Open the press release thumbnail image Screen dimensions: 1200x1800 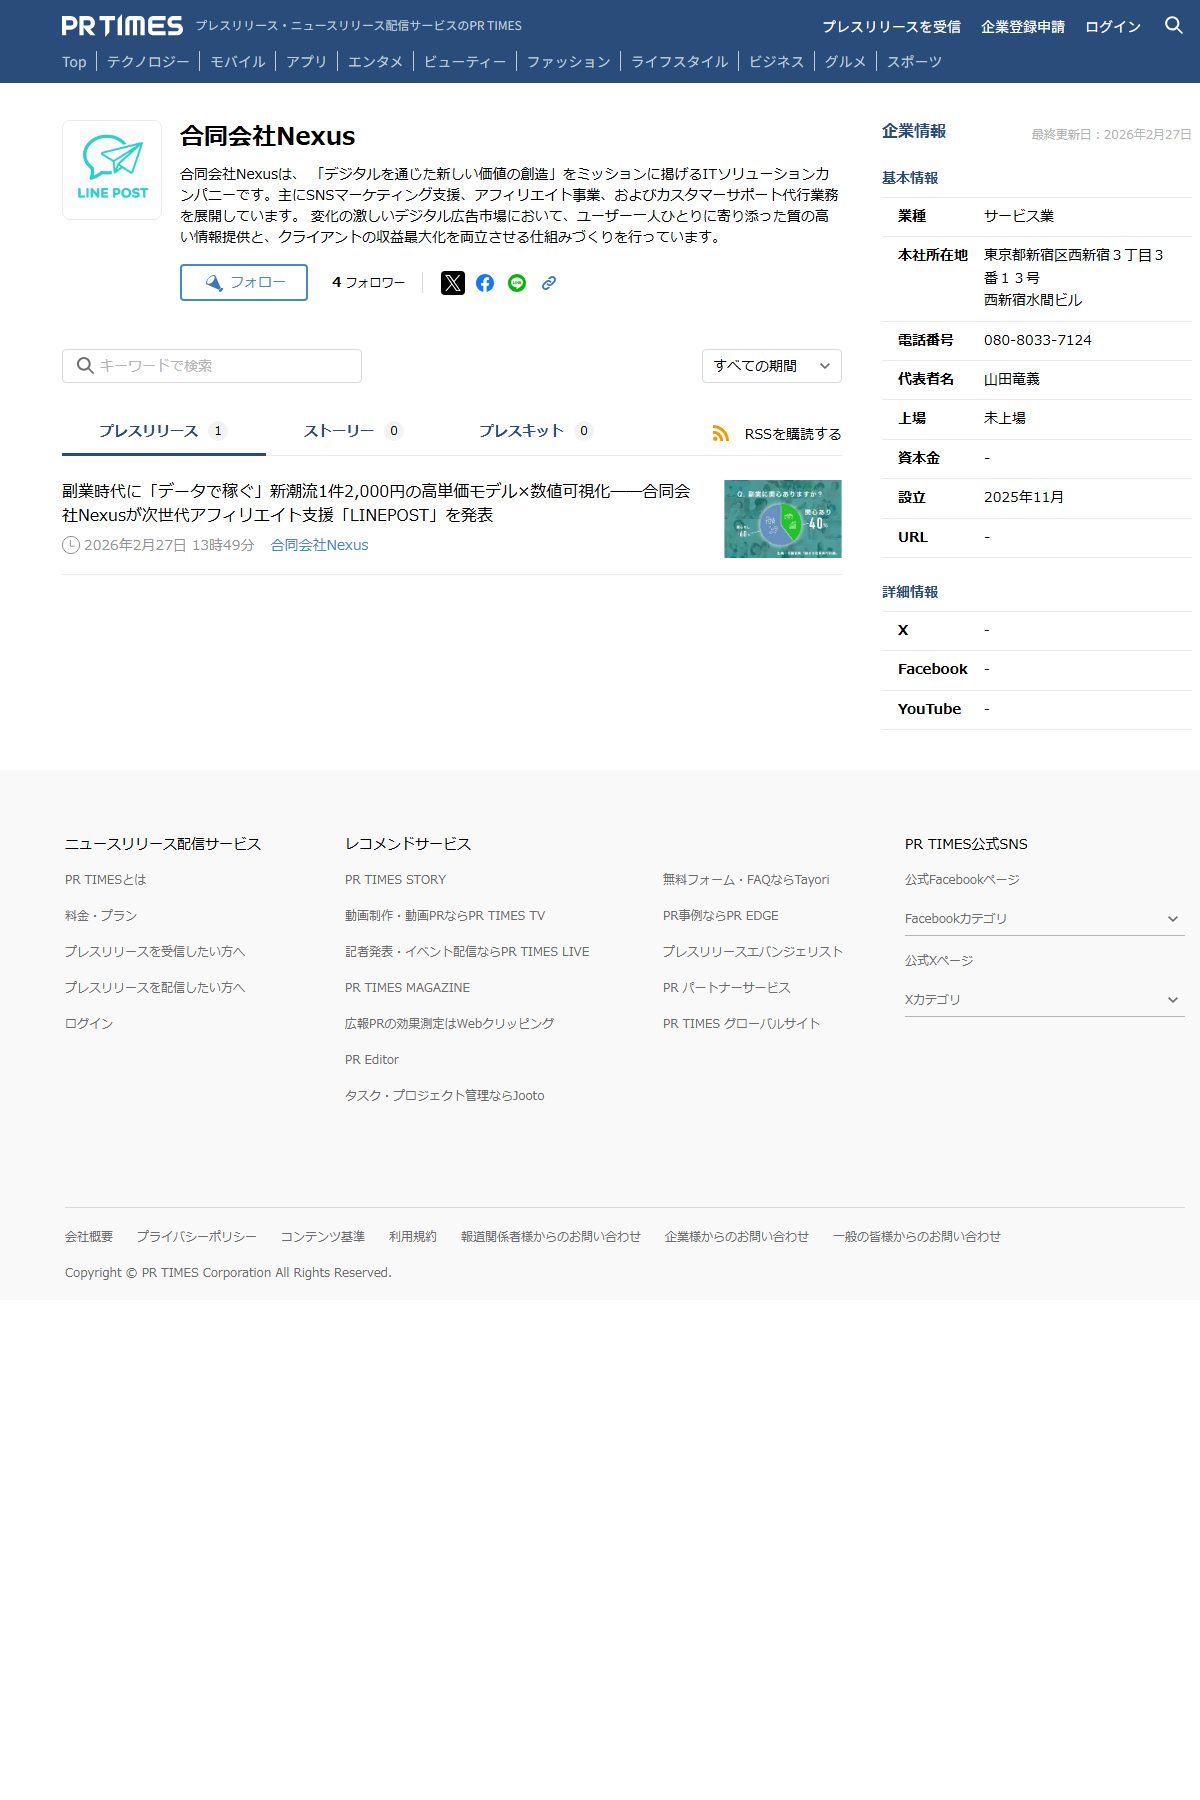pyautogui.click(x=783, y=519)
